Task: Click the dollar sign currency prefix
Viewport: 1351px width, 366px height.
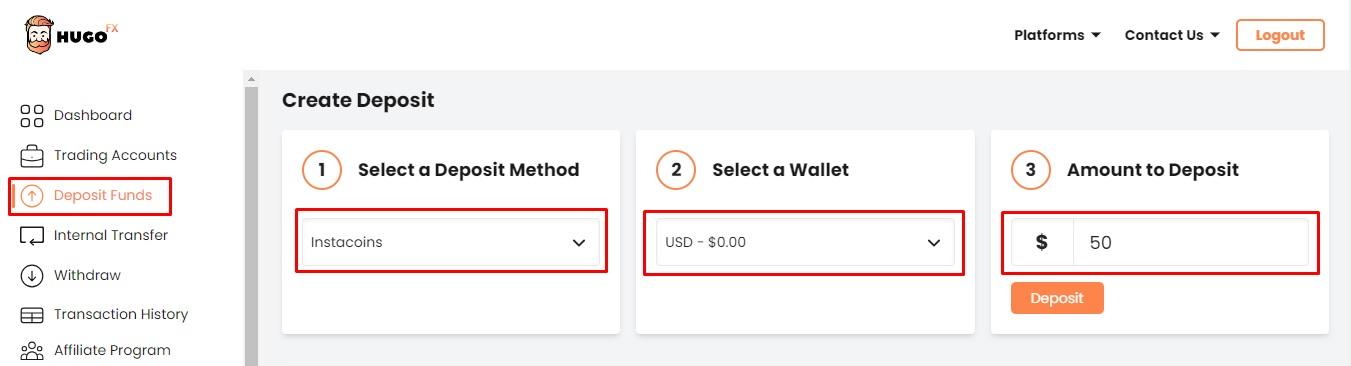Action: click(x=1042, y=242)
